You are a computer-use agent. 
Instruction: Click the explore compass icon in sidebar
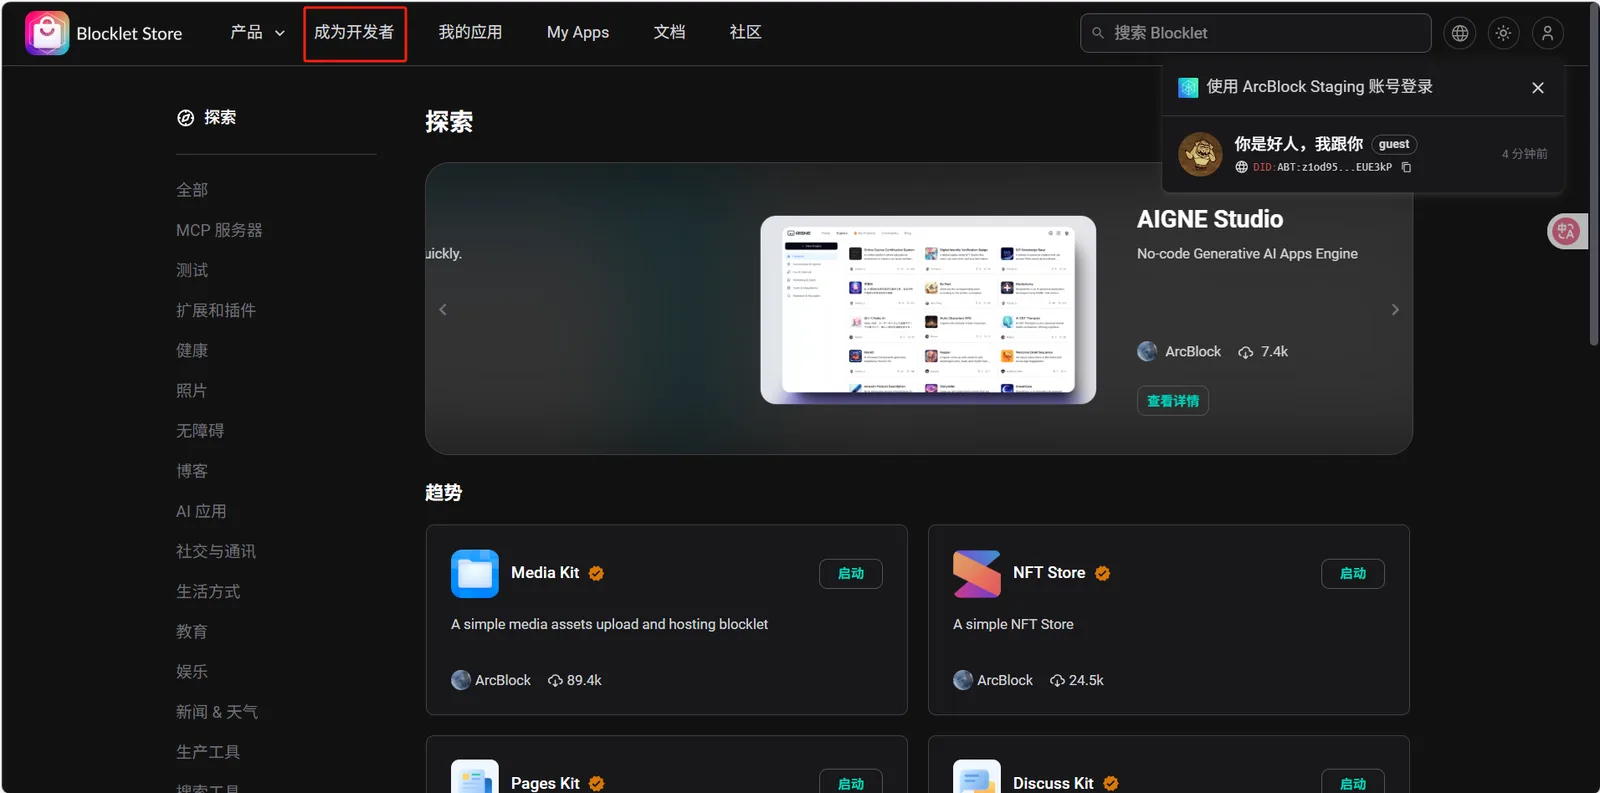[x=185, y=118]
